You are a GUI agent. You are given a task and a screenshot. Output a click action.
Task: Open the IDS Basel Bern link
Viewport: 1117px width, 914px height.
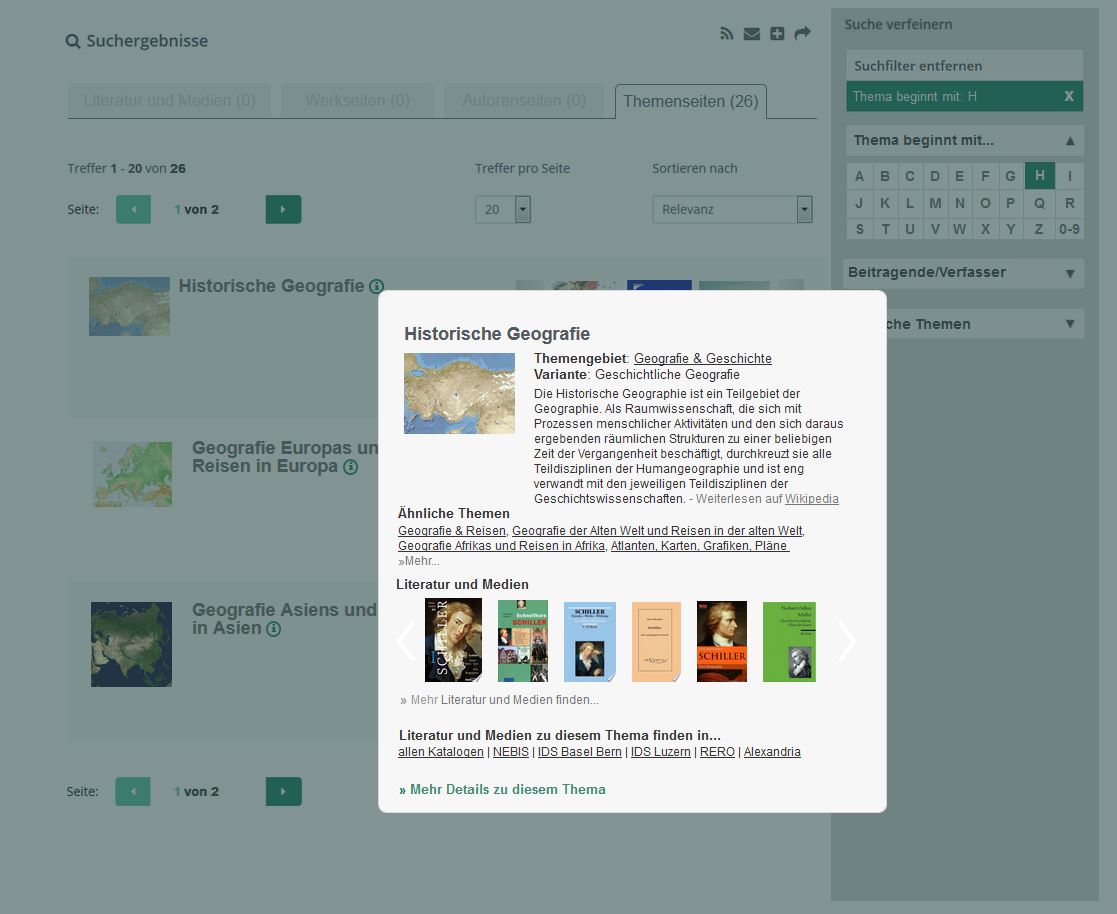[x=579, y=752]
